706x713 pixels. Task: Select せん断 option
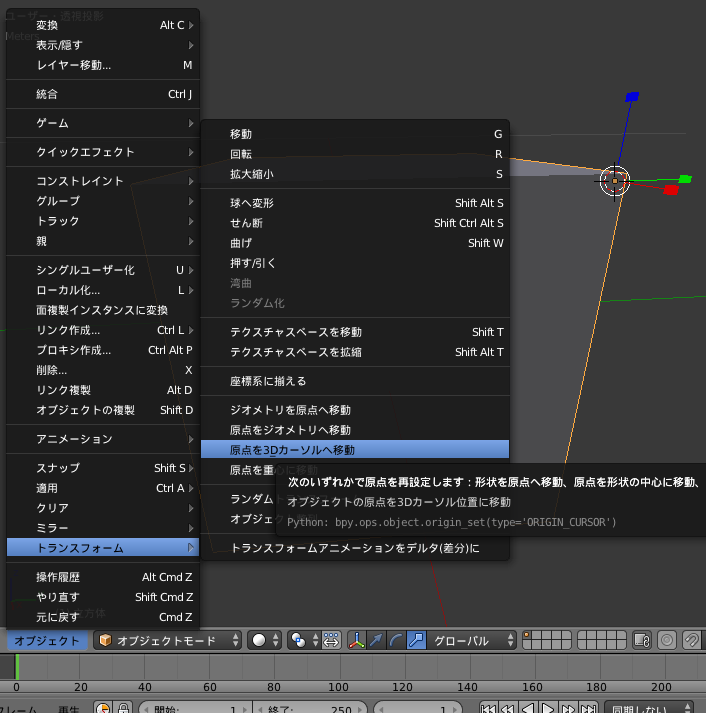coord(355,223)
